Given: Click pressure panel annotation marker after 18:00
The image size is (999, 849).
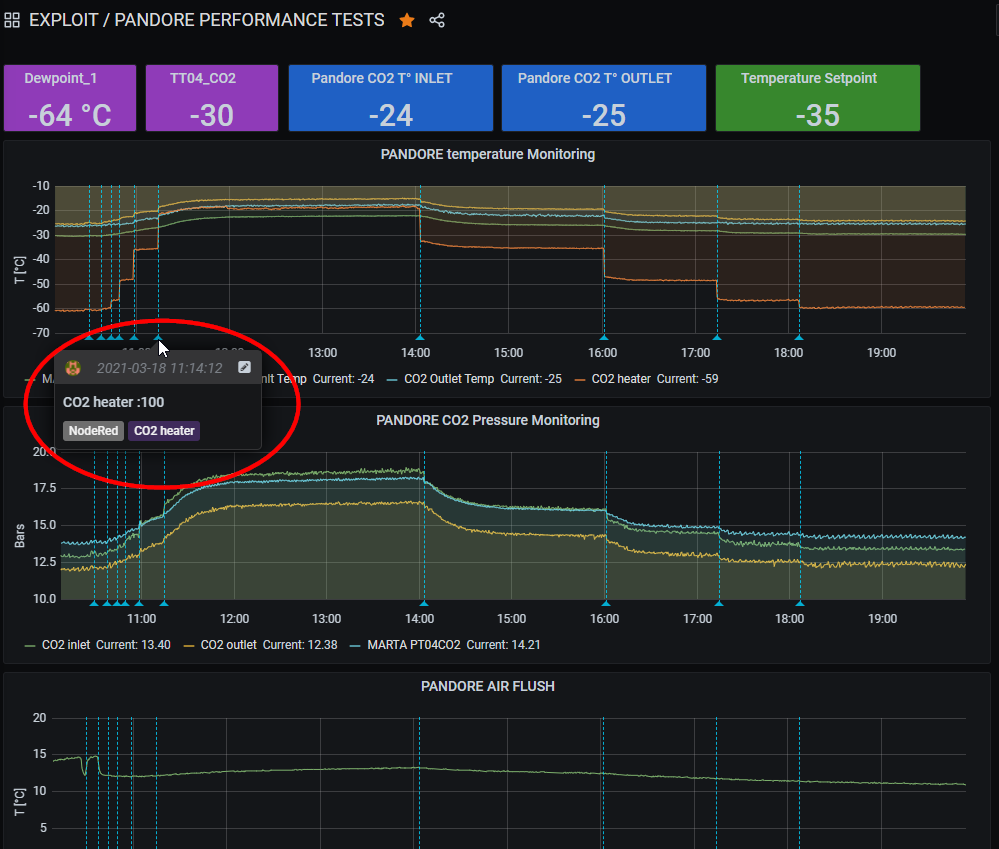Looking at the screenshot, I should pos(800,603).
